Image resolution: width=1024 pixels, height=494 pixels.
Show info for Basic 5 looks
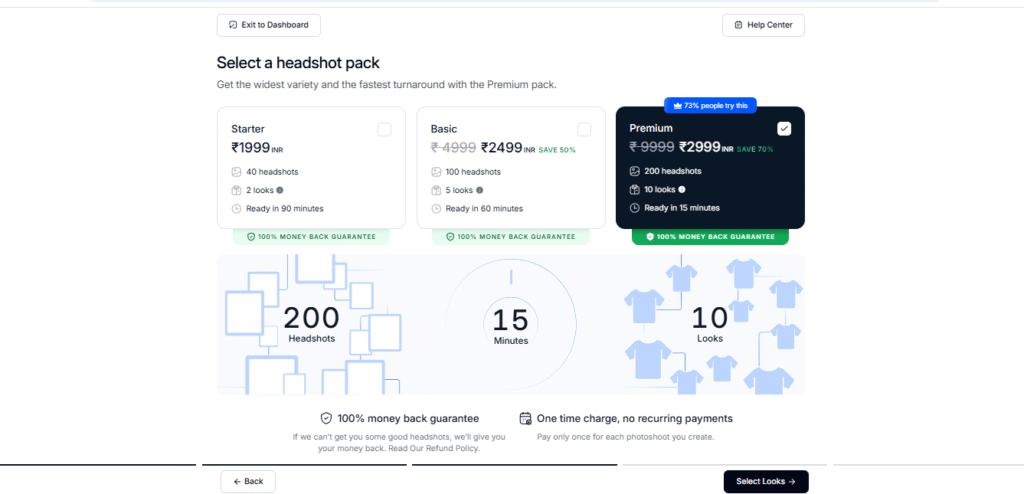pos(479,190)
